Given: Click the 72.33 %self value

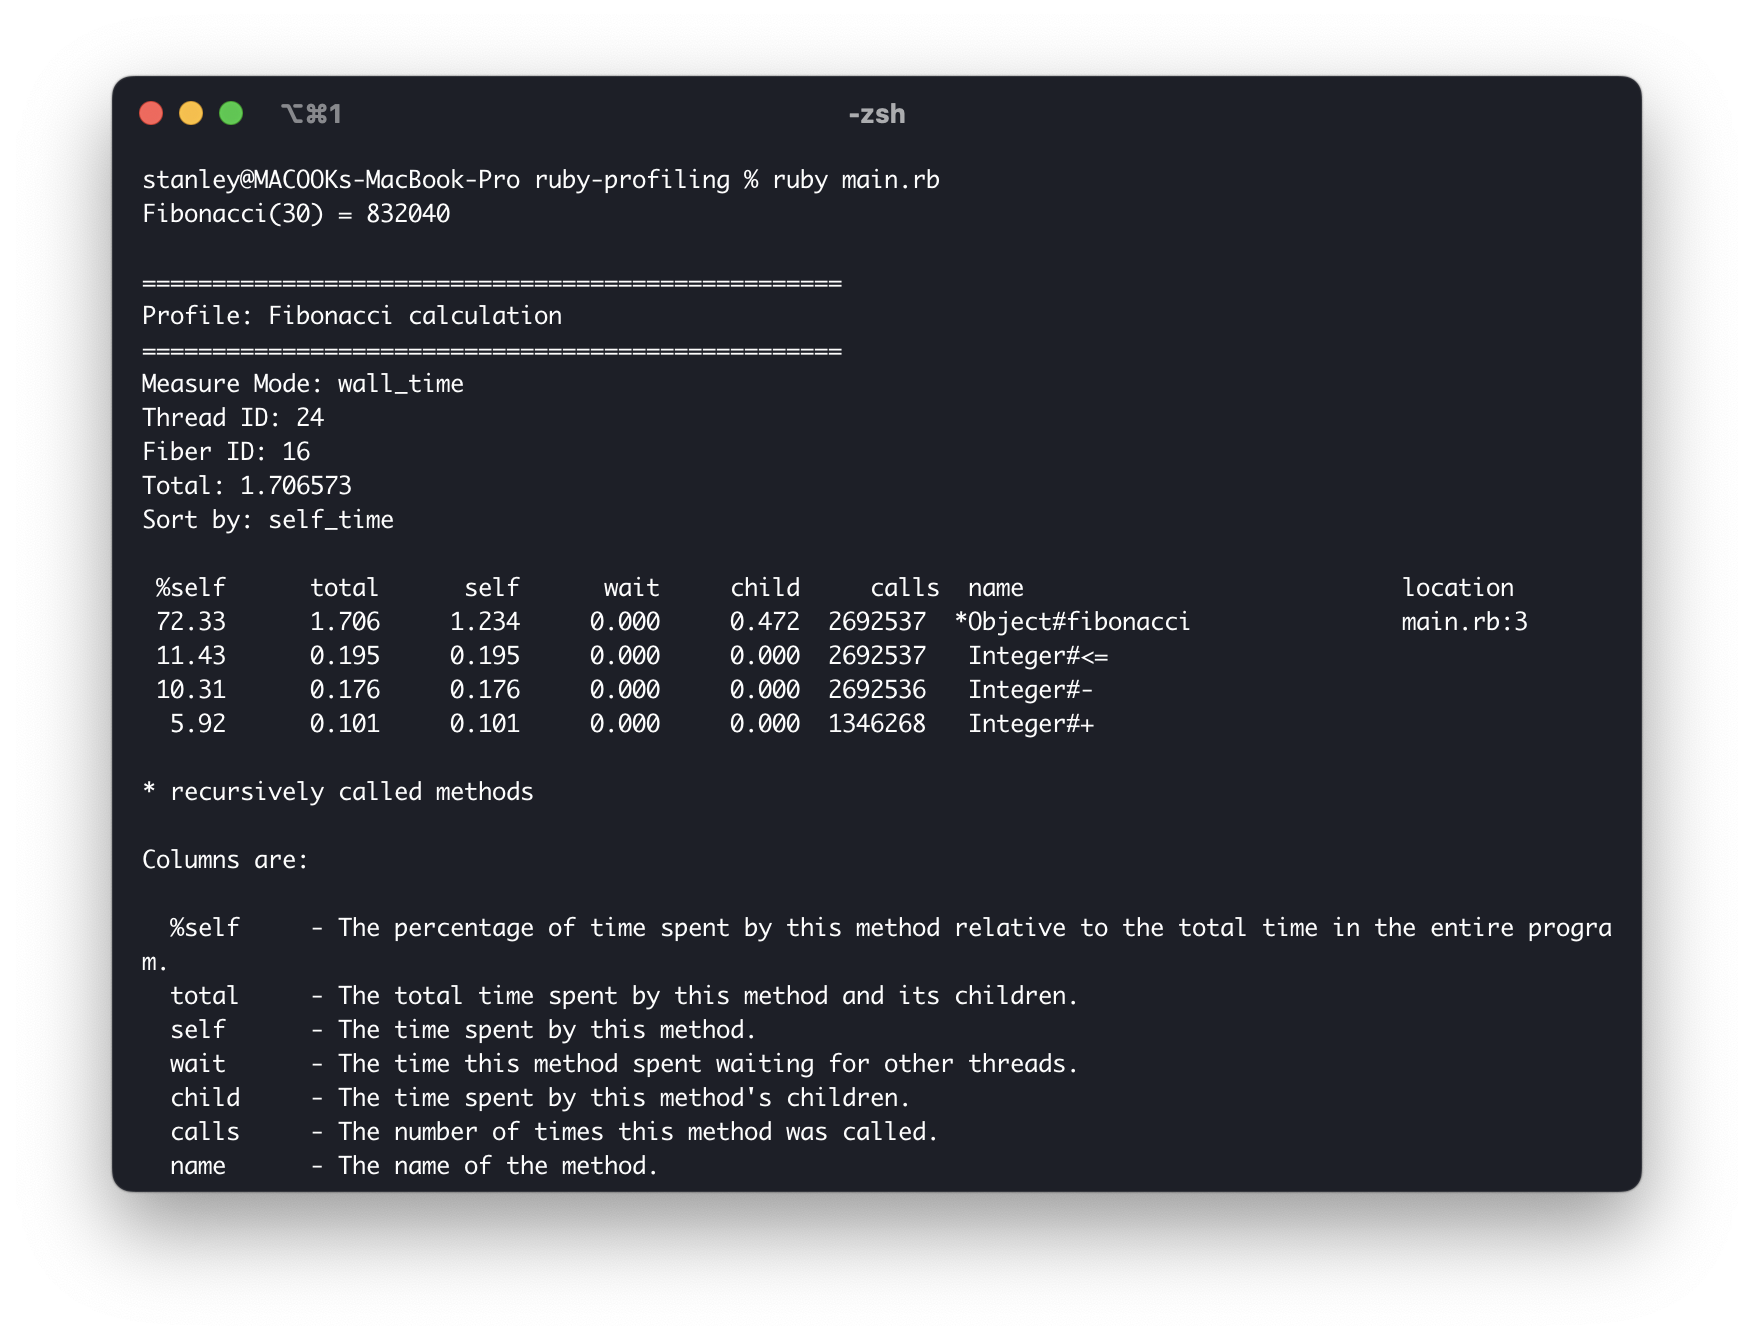Looking at the screenshot, I should [191, 622].
